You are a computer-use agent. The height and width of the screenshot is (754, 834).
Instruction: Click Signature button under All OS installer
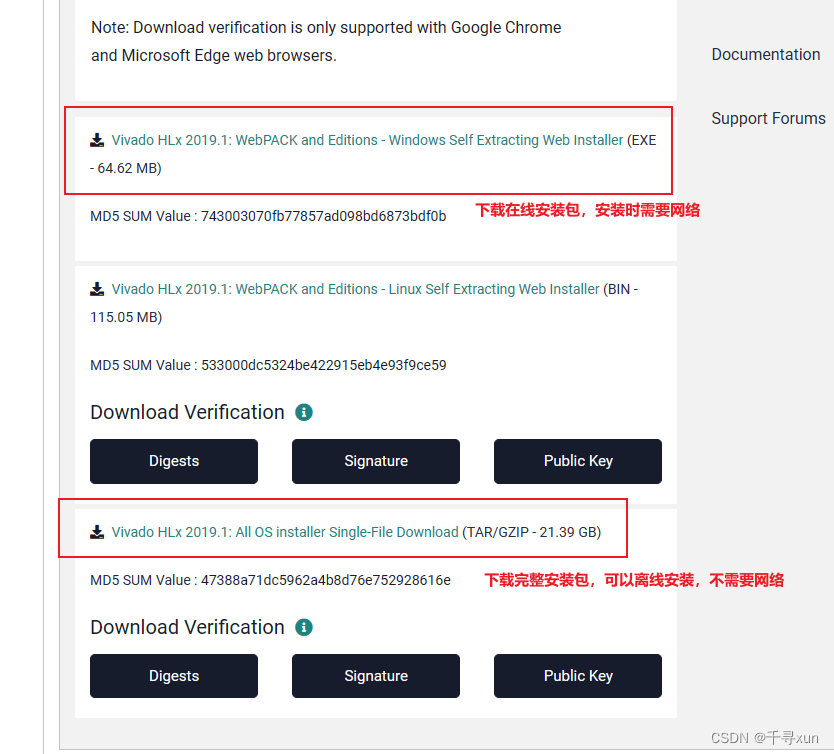(x=376, y=676)
